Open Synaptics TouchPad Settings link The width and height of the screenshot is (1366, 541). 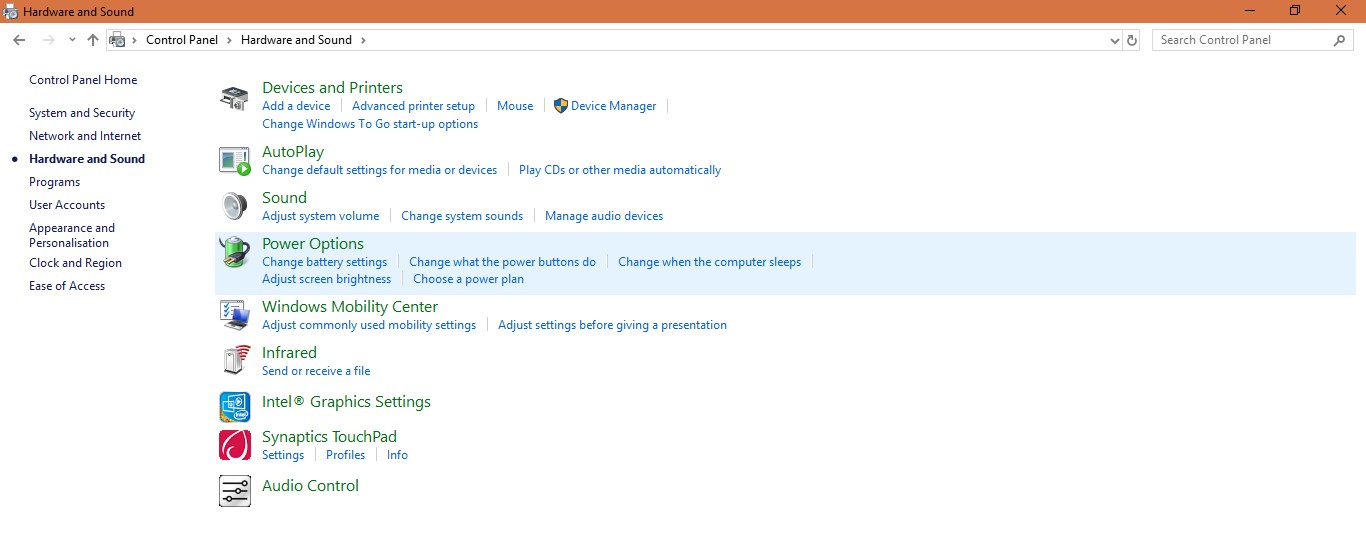click(283, 455)
